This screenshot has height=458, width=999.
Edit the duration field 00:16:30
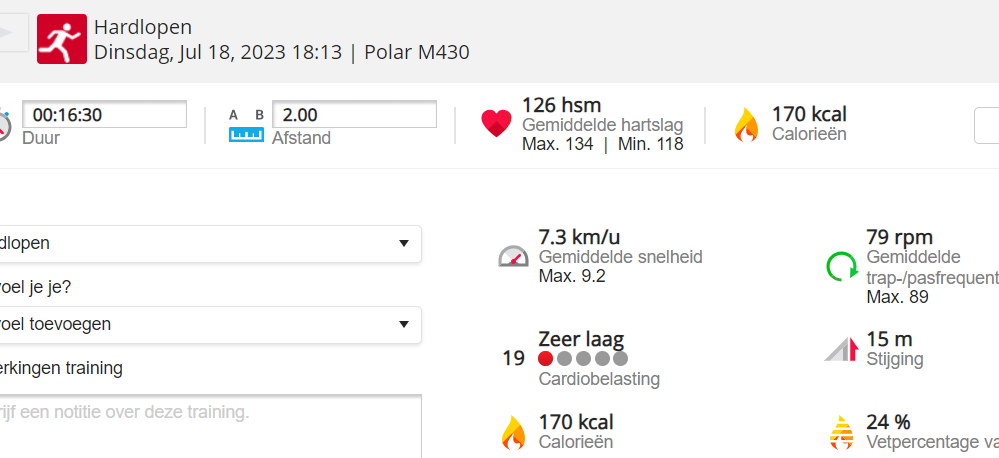(104, 115)
